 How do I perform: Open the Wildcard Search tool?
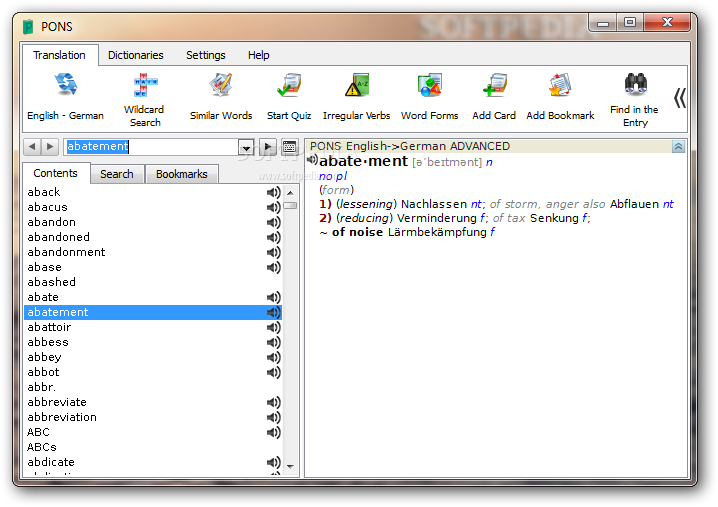(144, 99)
